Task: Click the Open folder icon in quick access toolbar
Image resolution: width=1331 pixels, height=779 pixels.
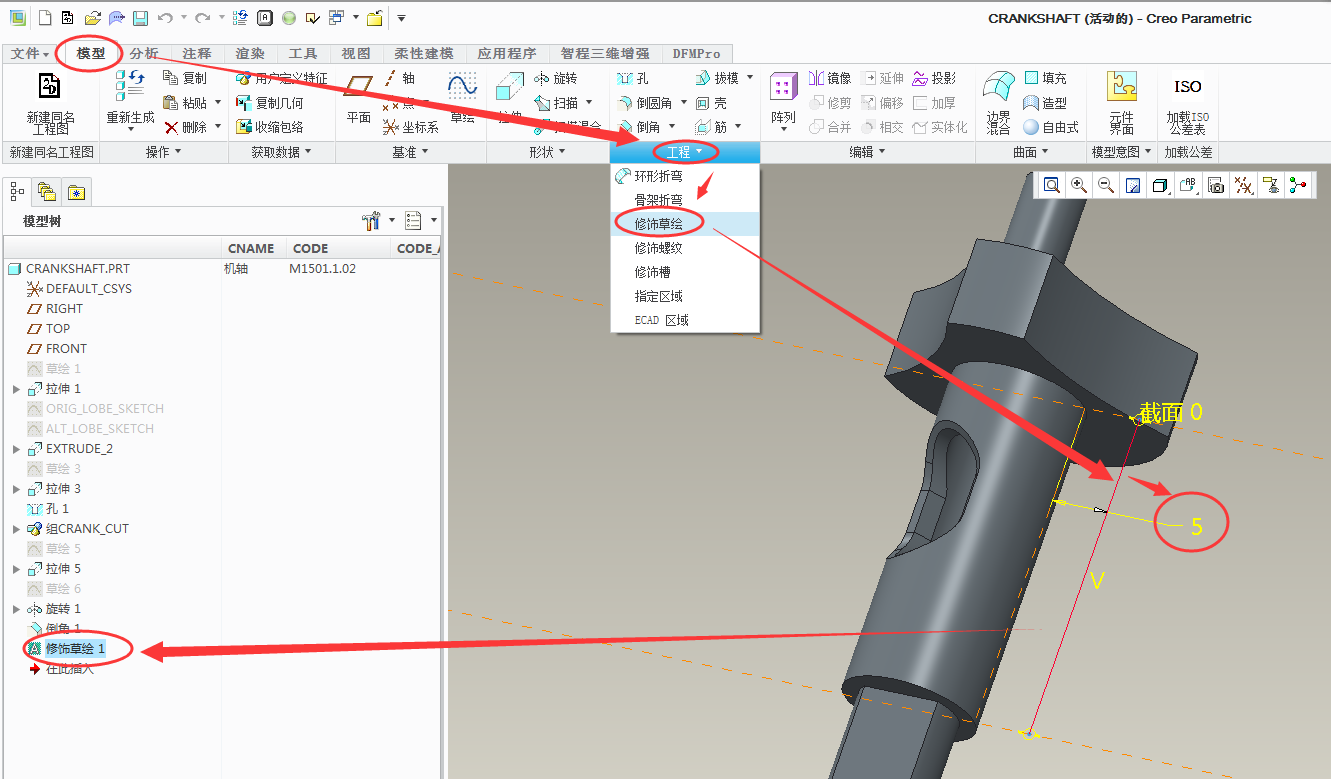Action: 93,18
